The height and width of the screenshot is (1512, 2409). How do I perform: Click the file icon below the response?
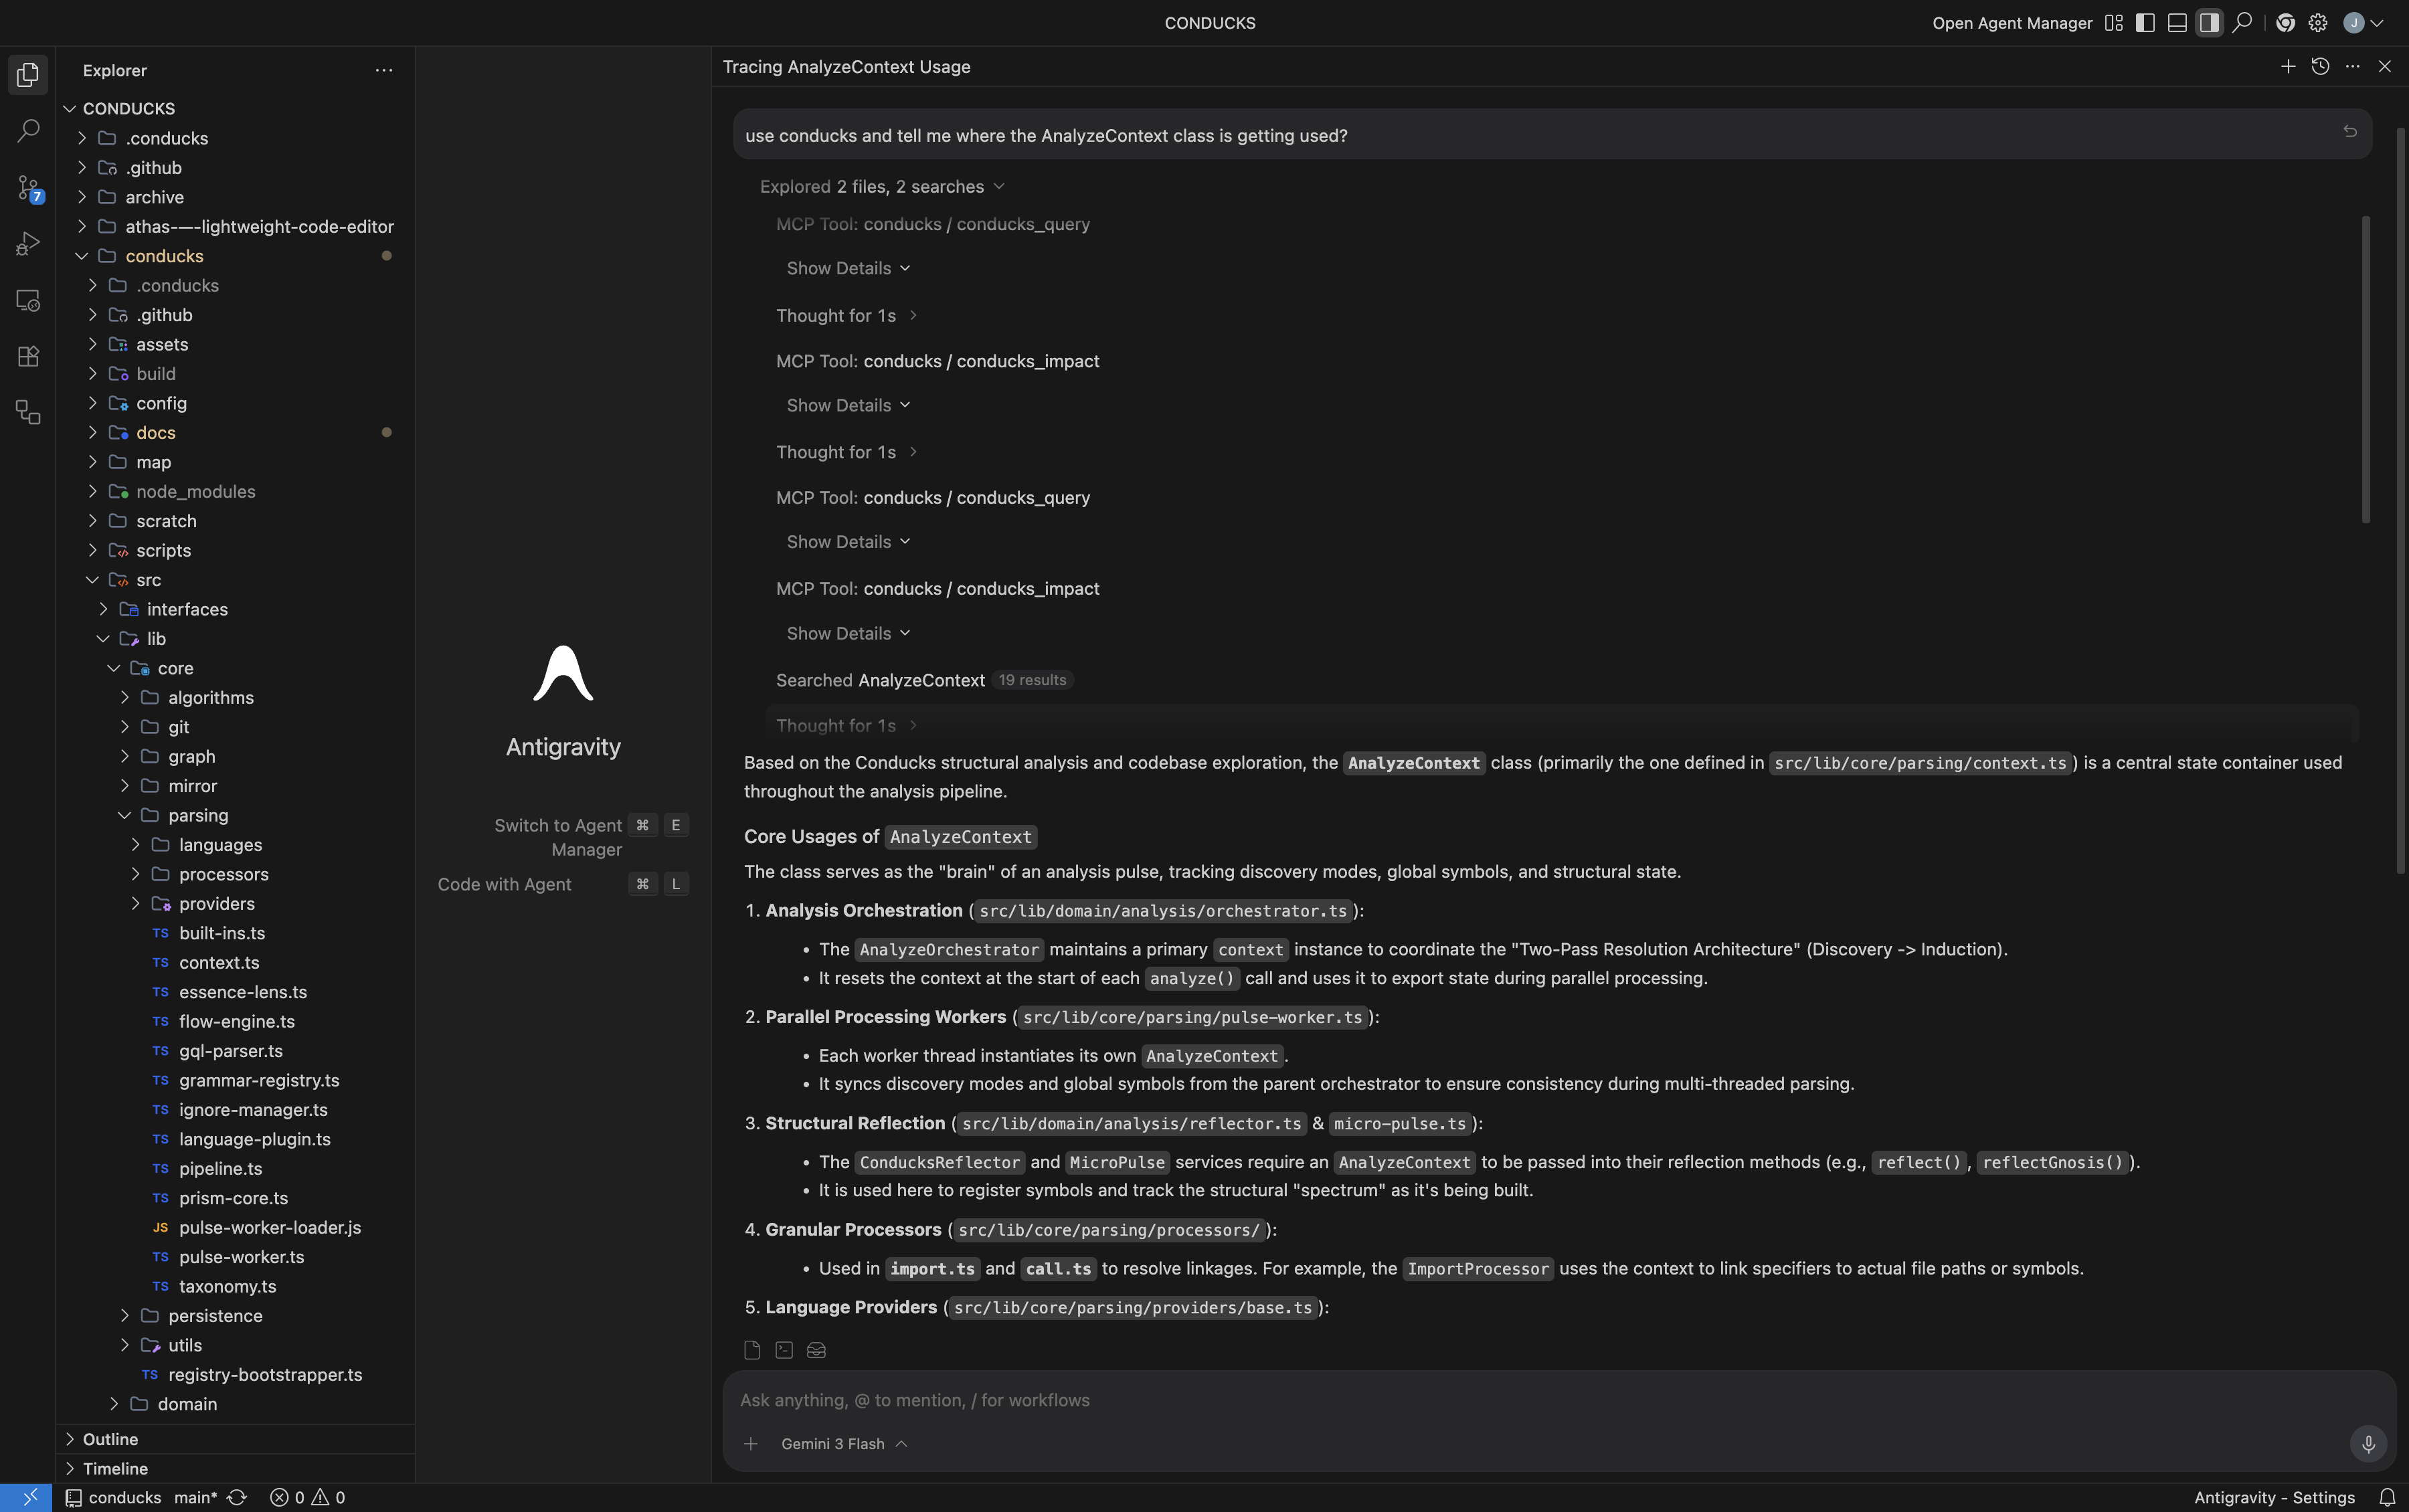(752, 1350)
